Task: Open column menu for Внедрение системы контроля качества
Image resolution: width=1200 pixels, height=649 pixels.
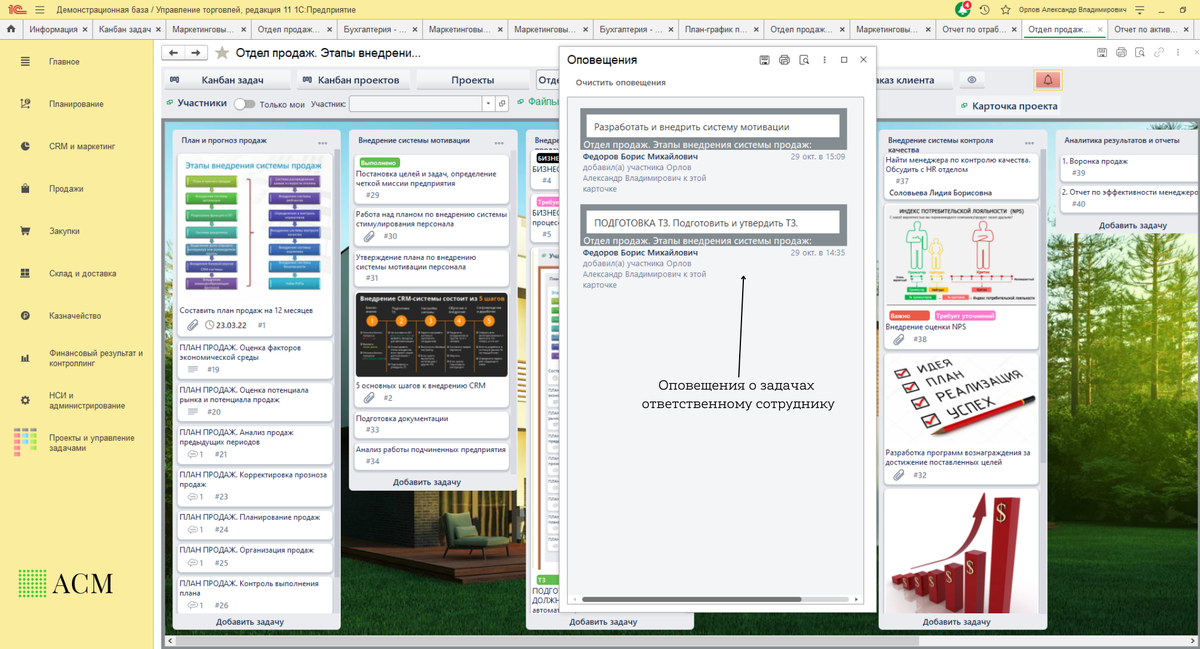Action: pyautogui.click(x=1031, y=143)
